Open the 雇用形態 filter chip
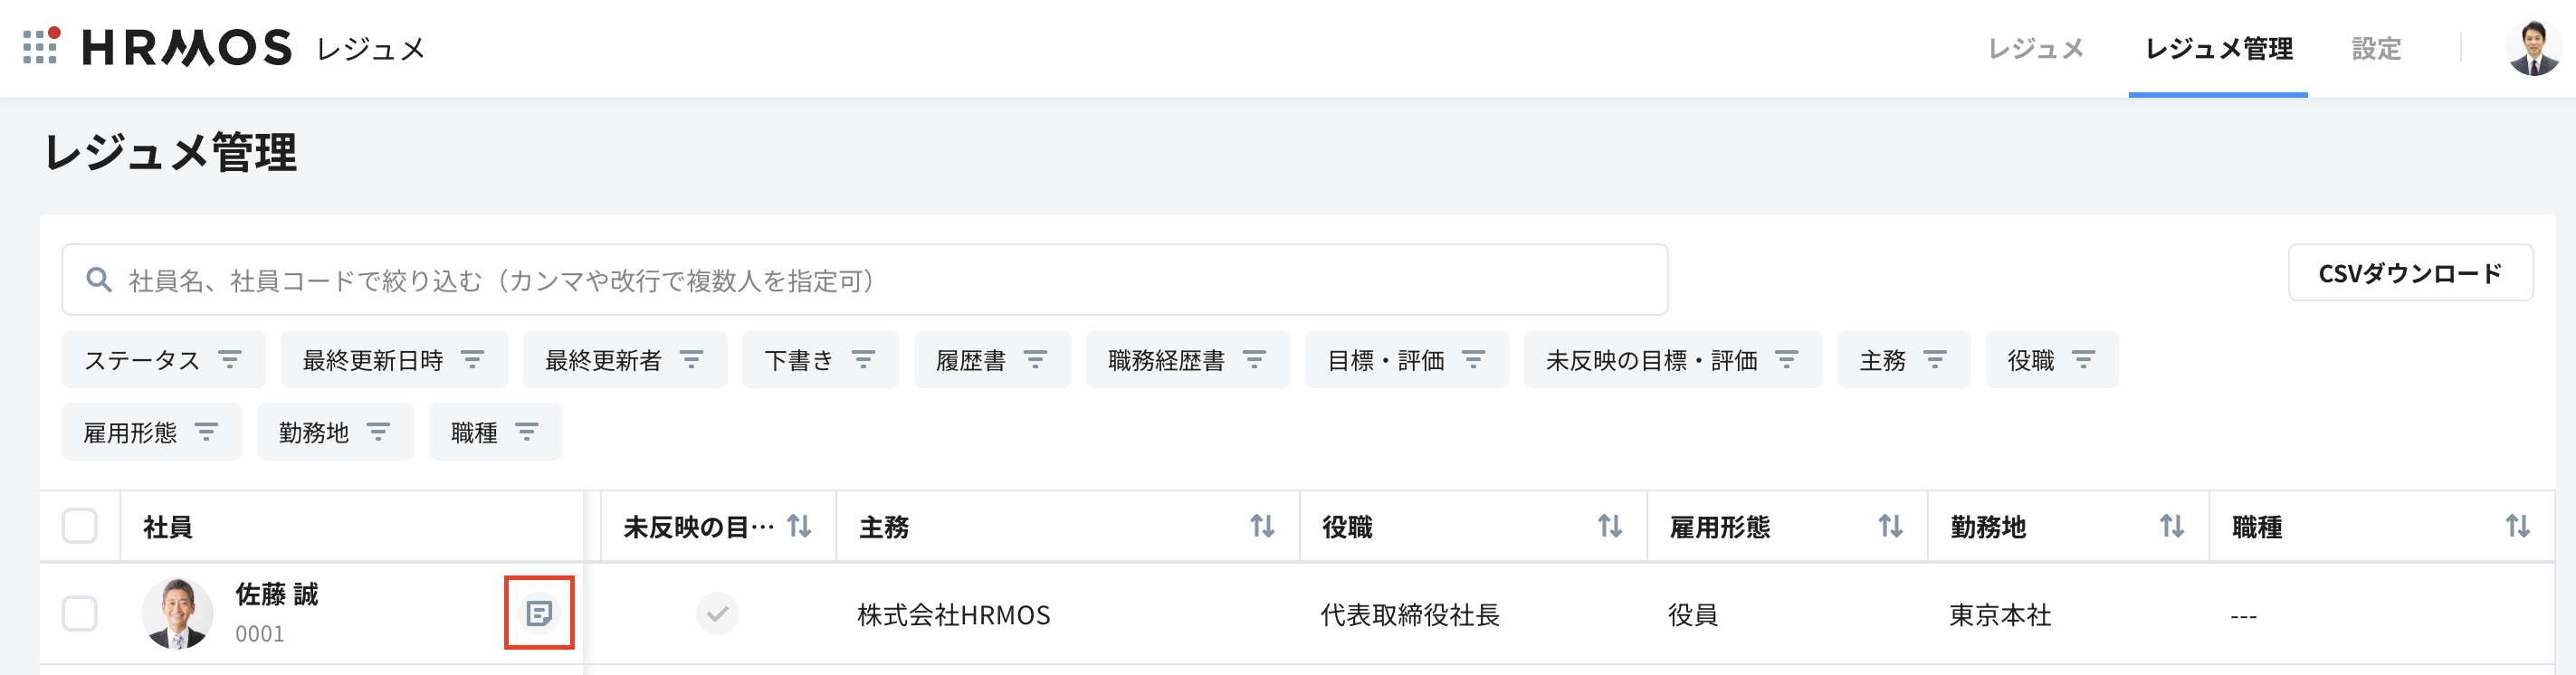 [x=151, y=432]
